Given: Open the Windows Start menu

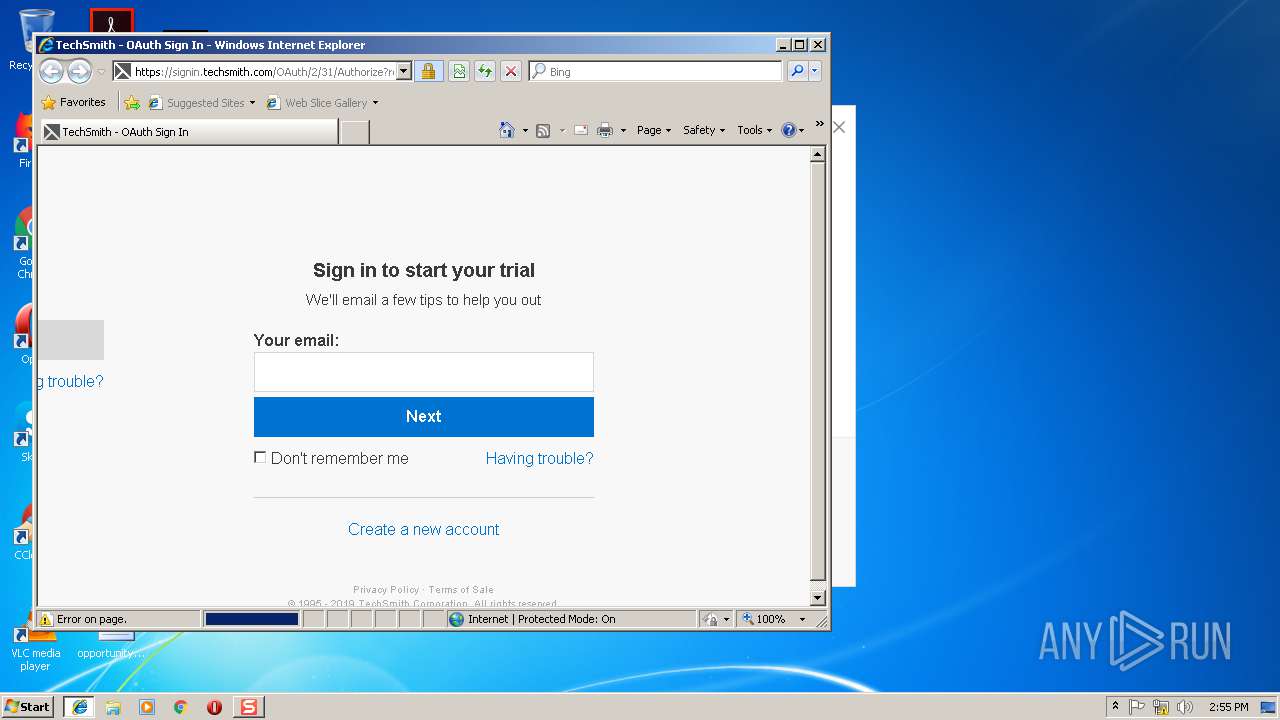Looking at the screenshot, I should (x=28, y=706).
